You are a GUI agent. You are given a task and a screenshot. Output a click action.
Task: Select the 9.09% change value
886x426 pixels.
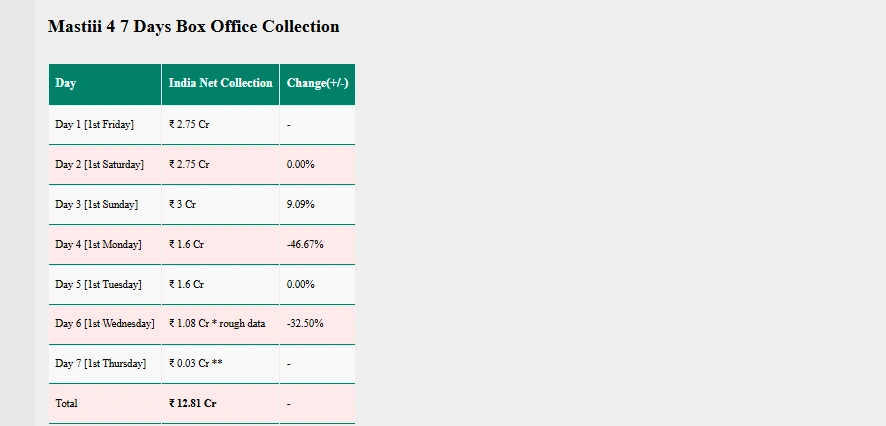coord(301,205)
